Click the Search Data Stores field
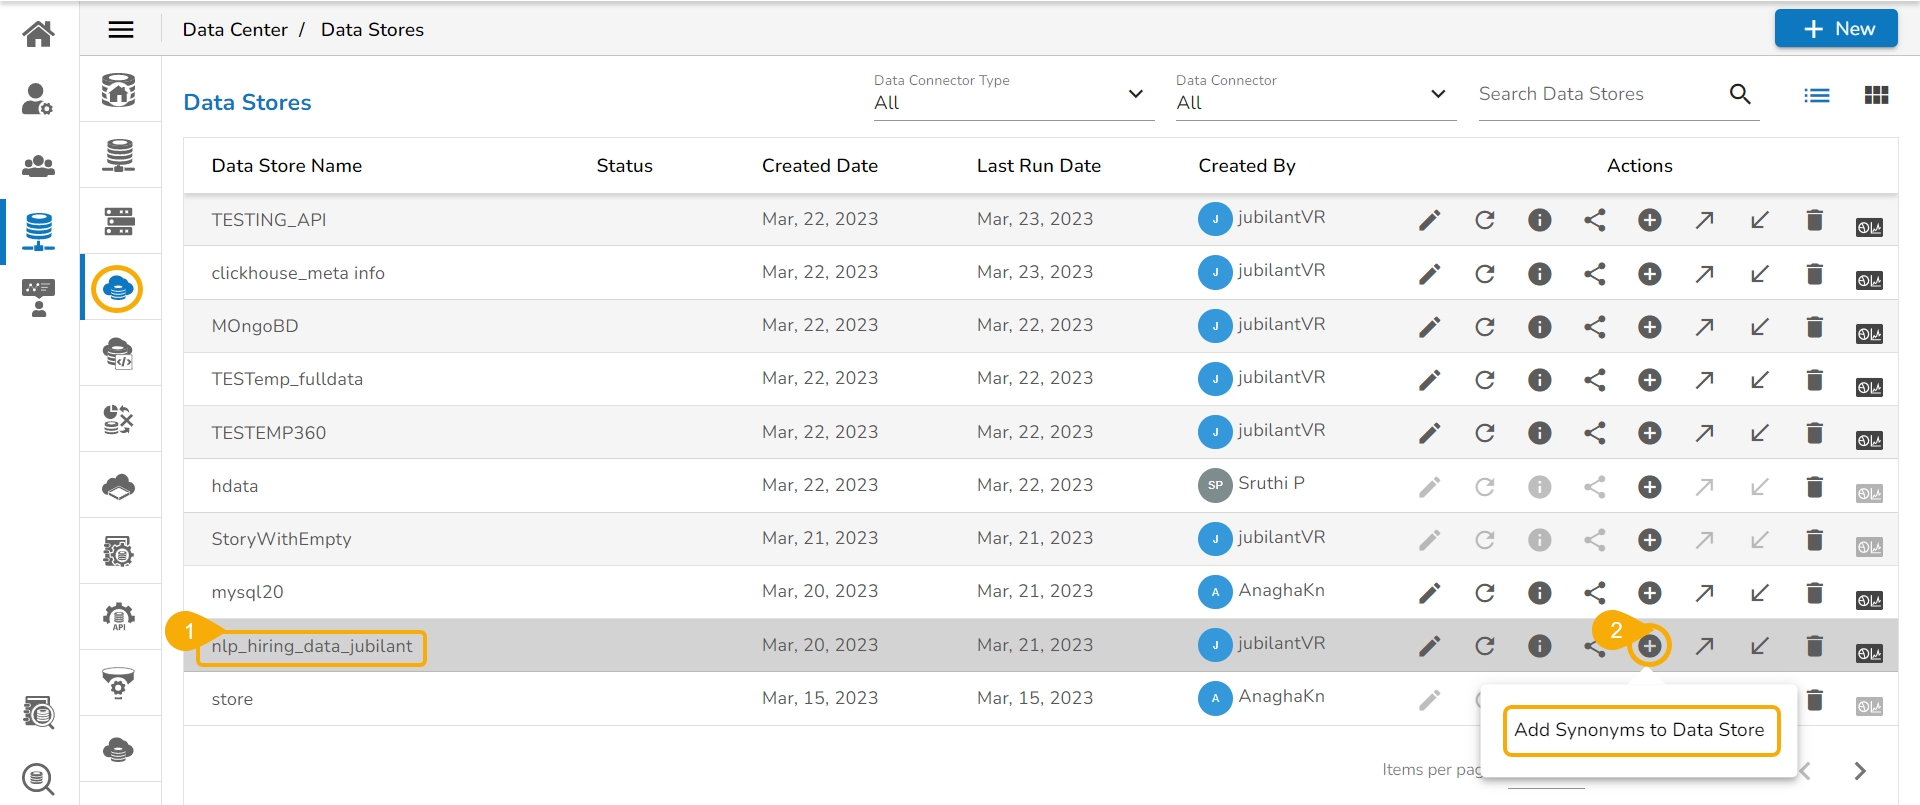Image resolution: width=1920 pixels, height=805 pixels. click(x=1598, y=94)
